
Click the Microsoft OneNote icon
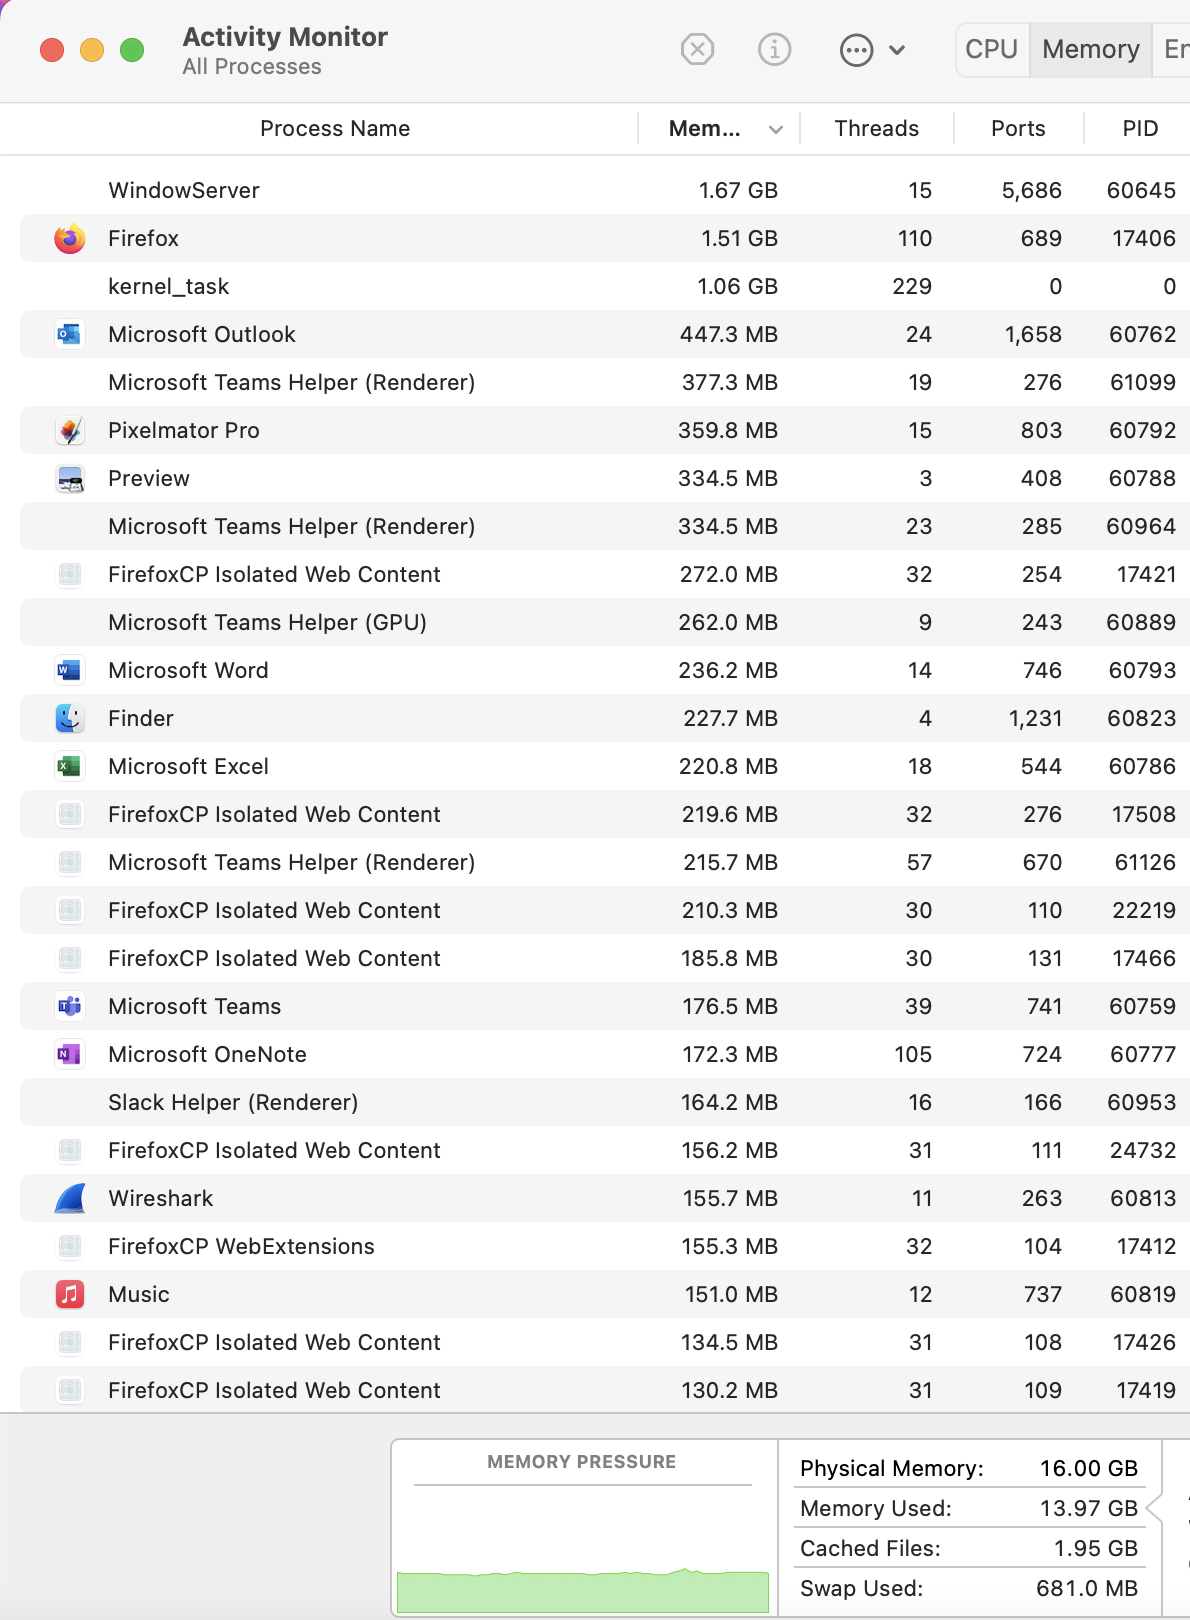[69, 1054]
